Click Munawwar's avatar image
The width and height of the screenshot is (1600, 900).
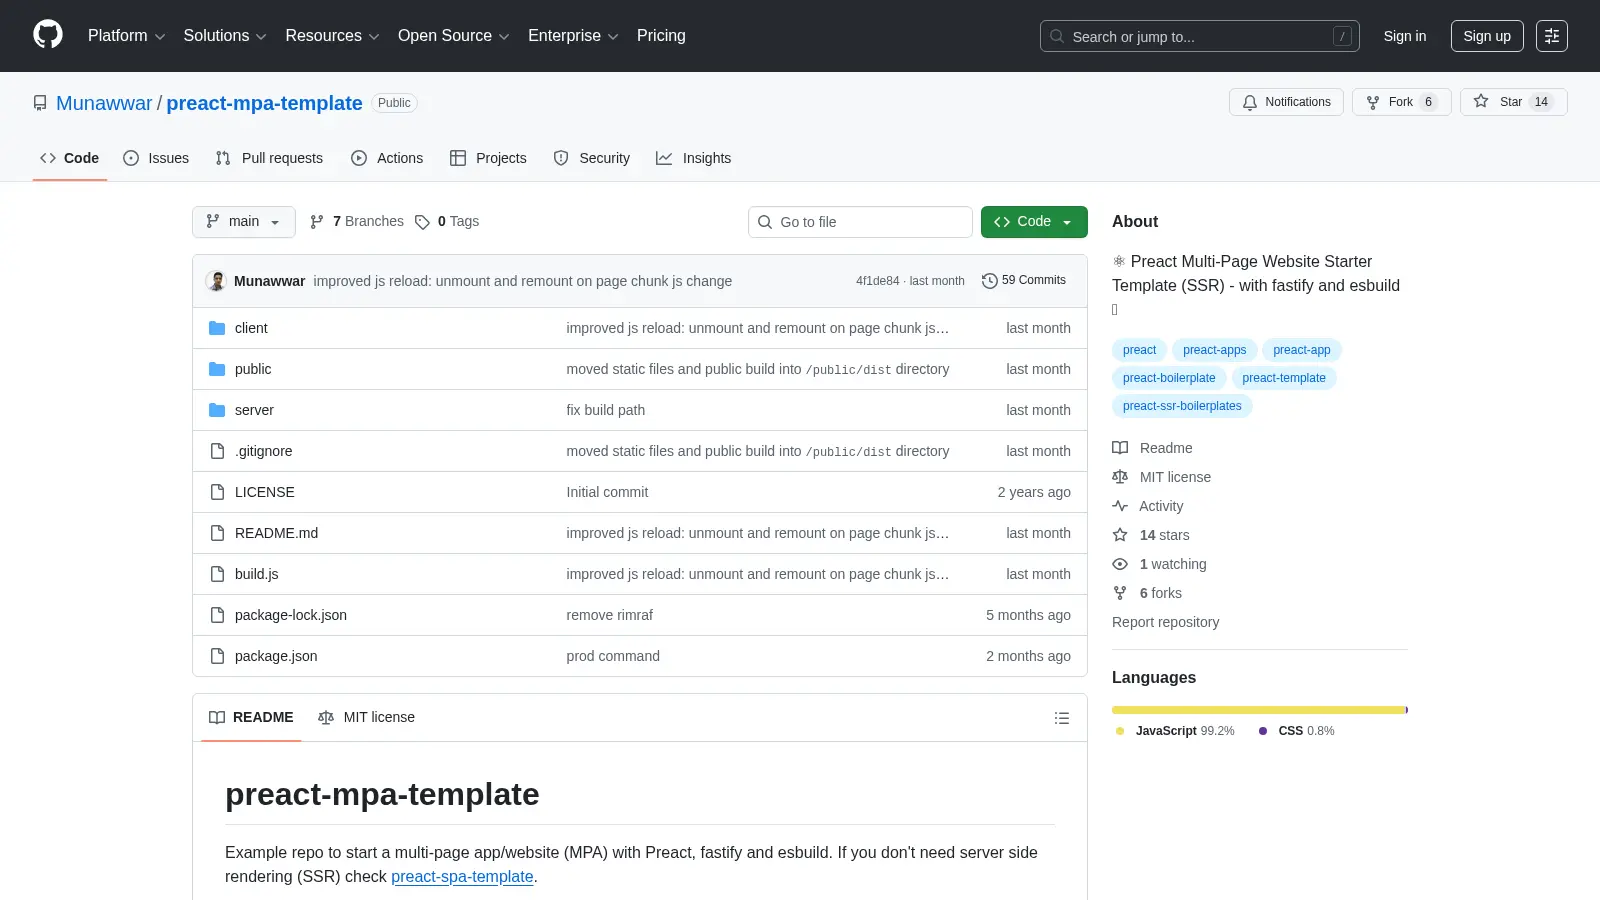216,281
